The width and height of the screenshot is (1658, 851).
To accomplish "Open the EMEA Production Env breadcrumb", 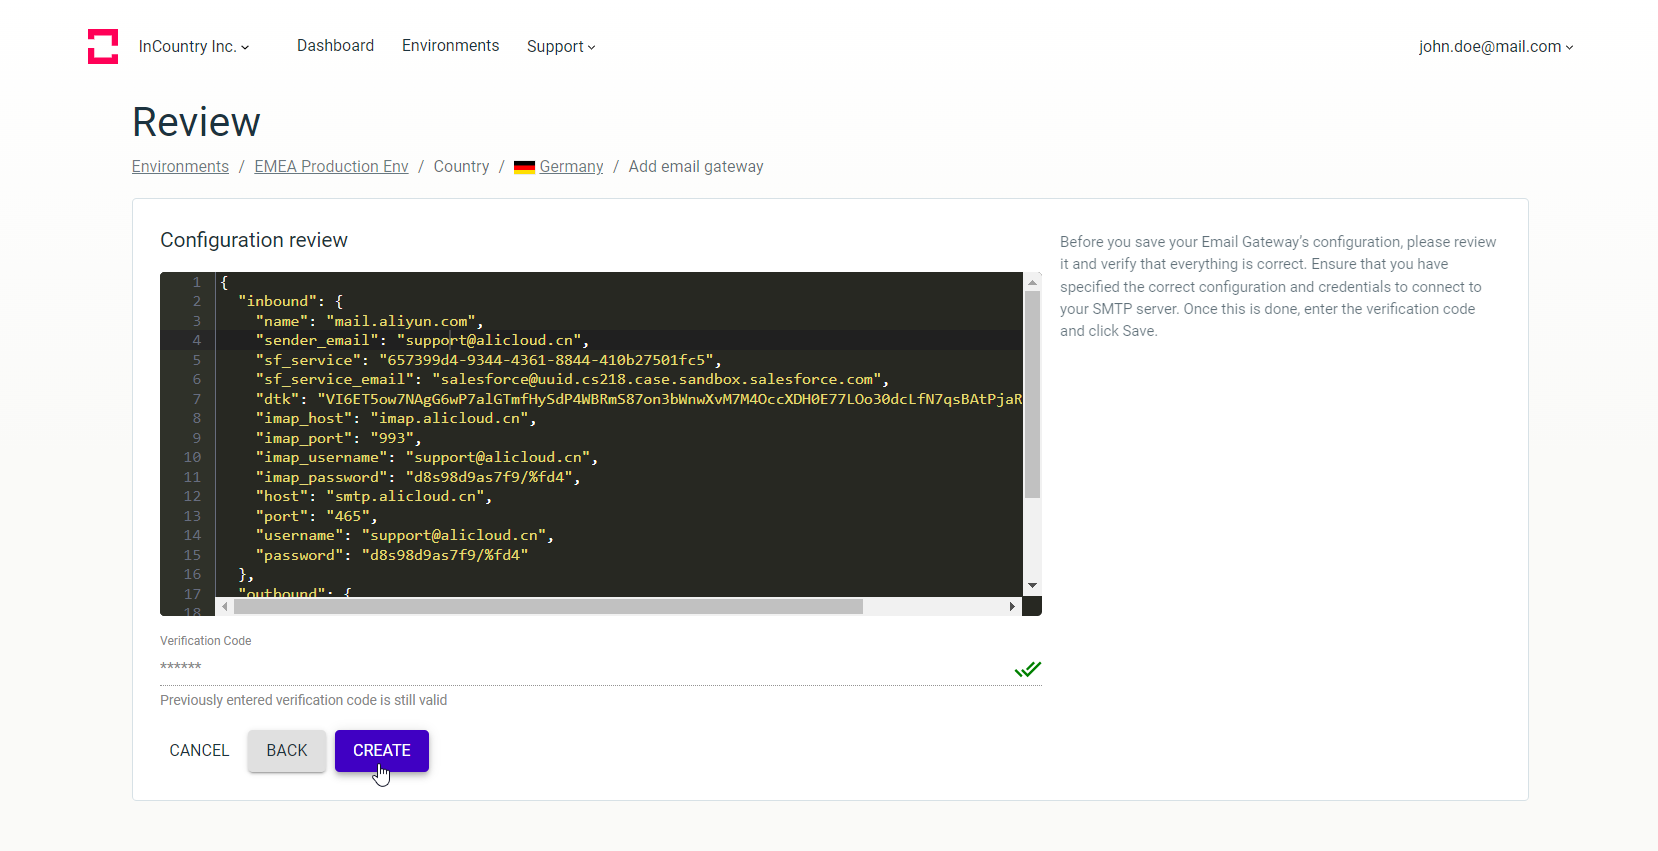I will 331,167.
